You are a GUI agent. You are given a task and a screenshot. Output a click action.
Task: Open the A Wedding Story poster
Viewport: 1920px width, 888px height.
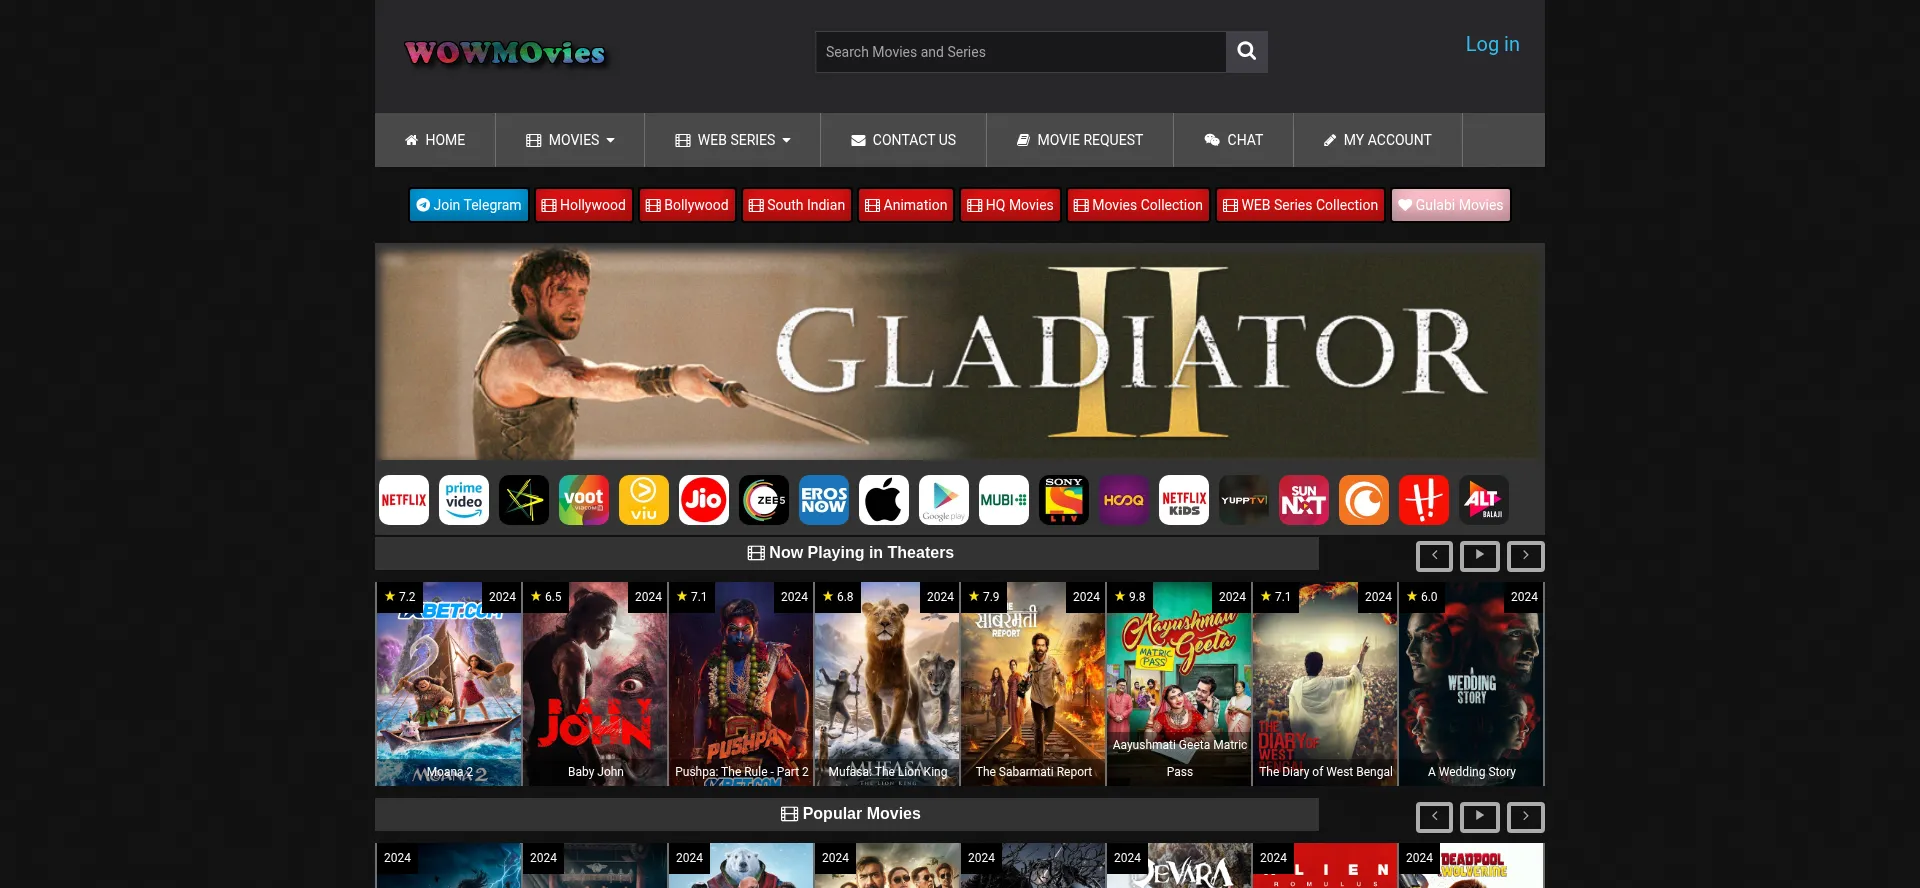[1471, 684]
